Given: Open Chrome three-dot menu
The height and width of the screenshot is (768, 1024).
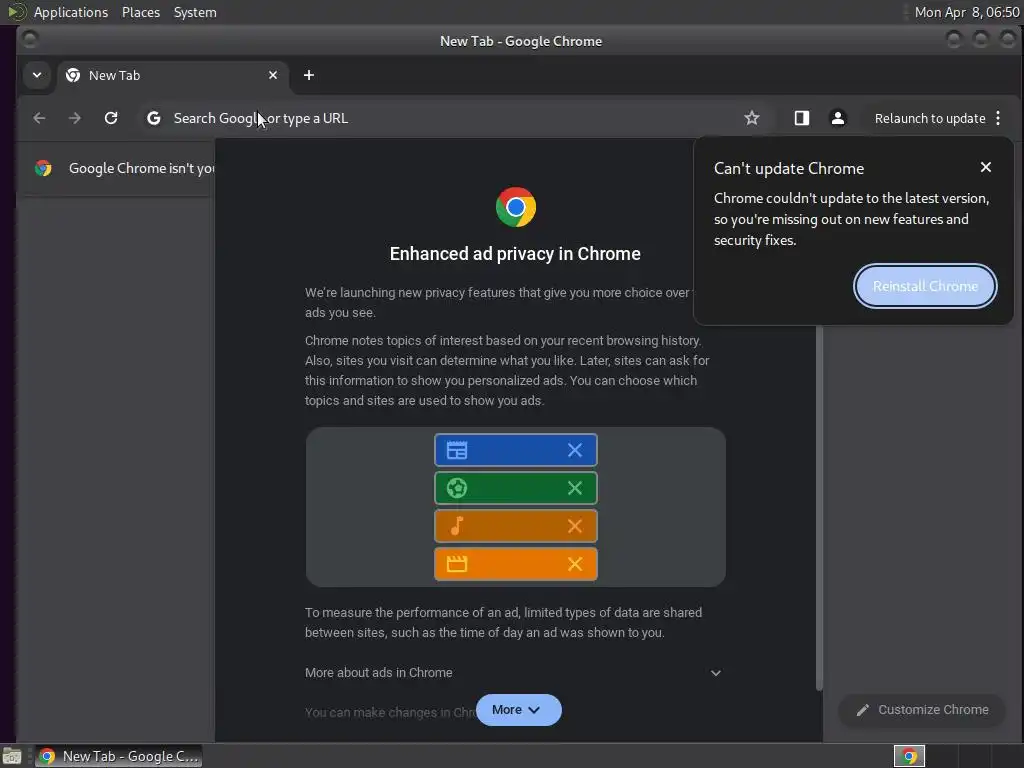Looking at the screenshot, I should click(998, 118).
